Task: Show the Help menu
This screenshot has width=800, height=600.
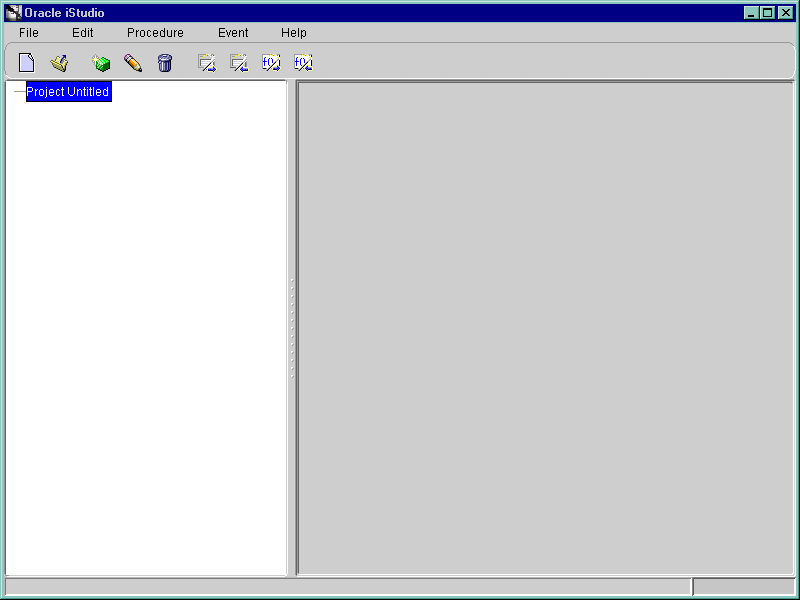Action: point(294,33)
